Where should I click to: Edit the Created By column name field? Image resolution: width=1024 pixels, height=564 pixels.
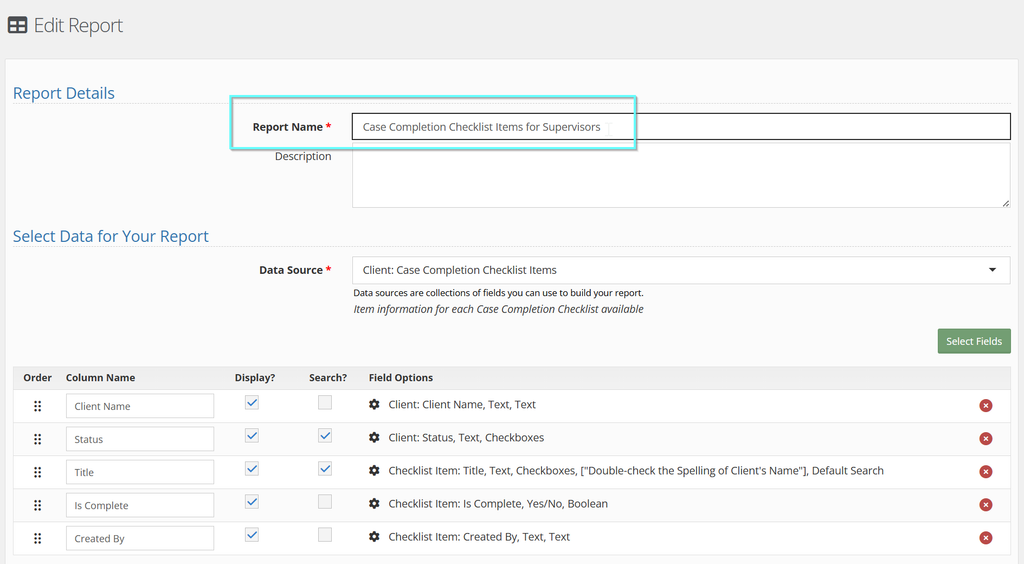(140, 539)
